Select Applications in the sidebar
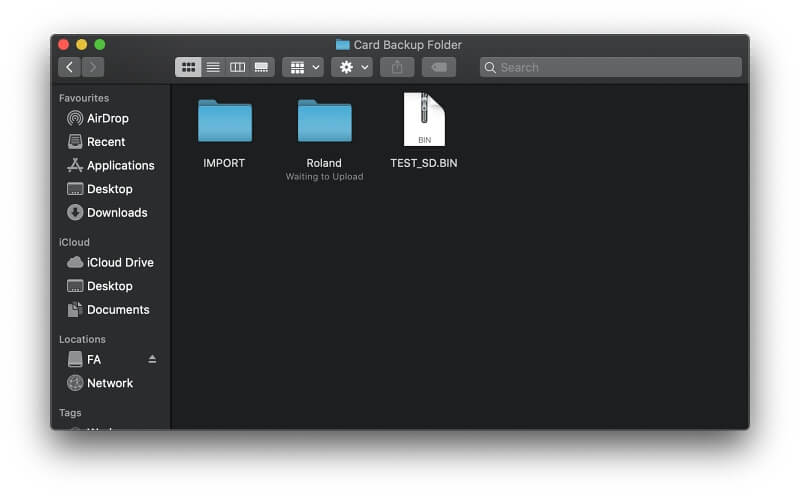The width and height of the screenshot is (800, 497). (120, 165)
